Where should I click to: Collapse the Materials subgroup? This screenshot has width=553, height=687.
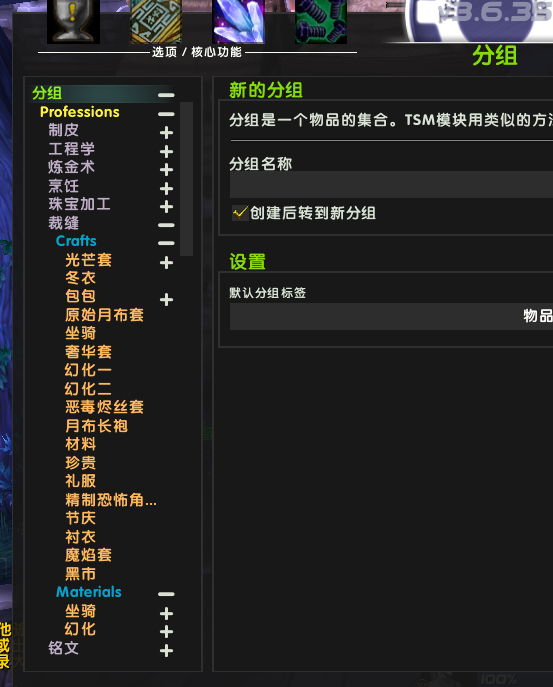pos(166,594)
